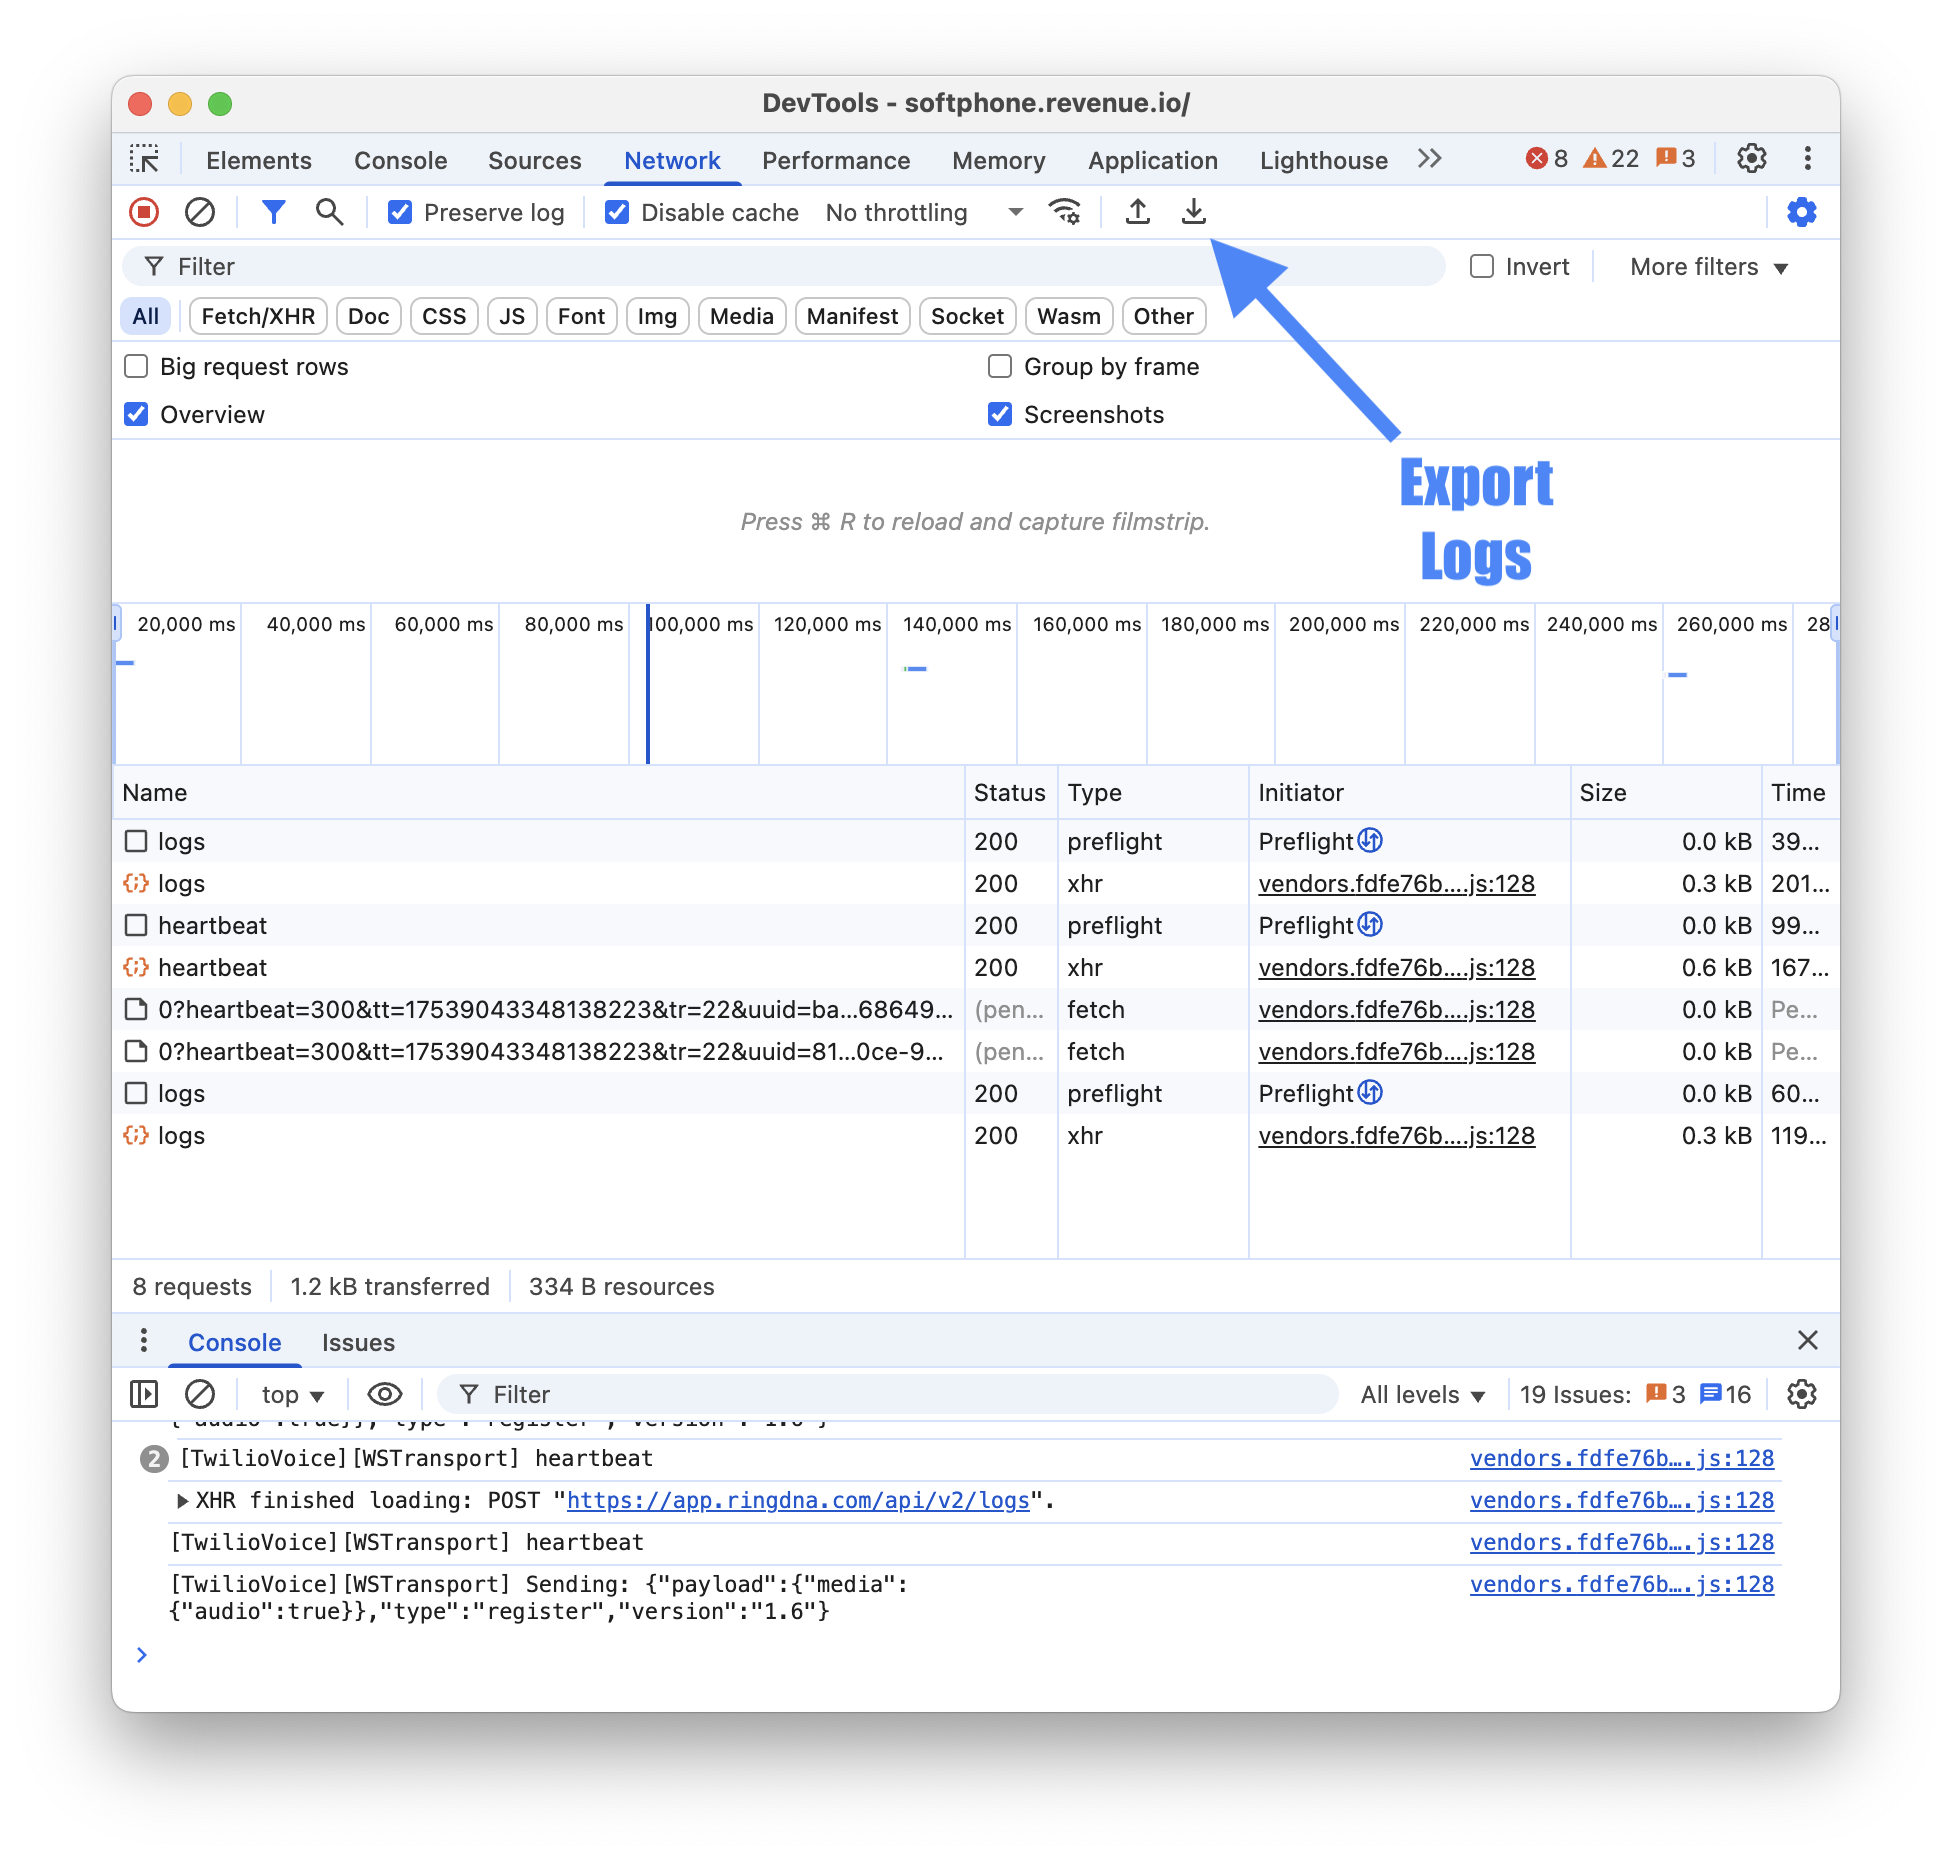Open network conditions settings
The height and width of the screenshot is (1860, 1952).
tap(1063, 212)
